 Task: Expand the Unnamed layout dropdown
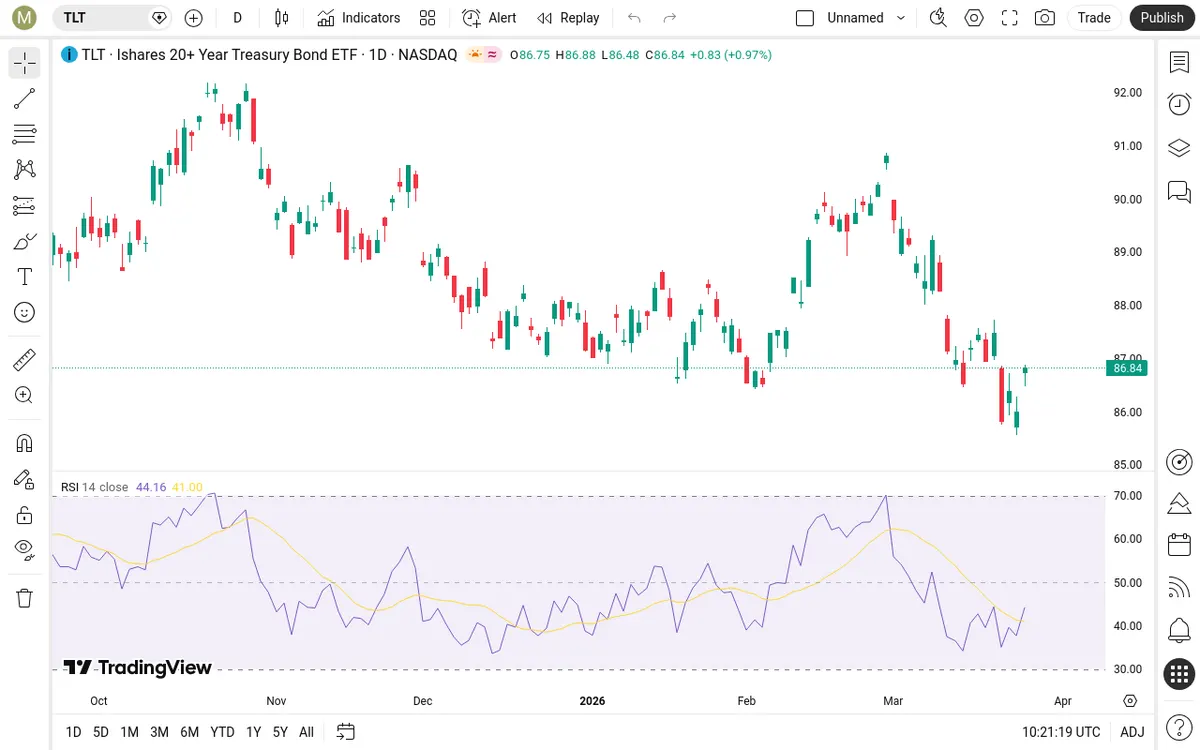[x=901, y=18]
